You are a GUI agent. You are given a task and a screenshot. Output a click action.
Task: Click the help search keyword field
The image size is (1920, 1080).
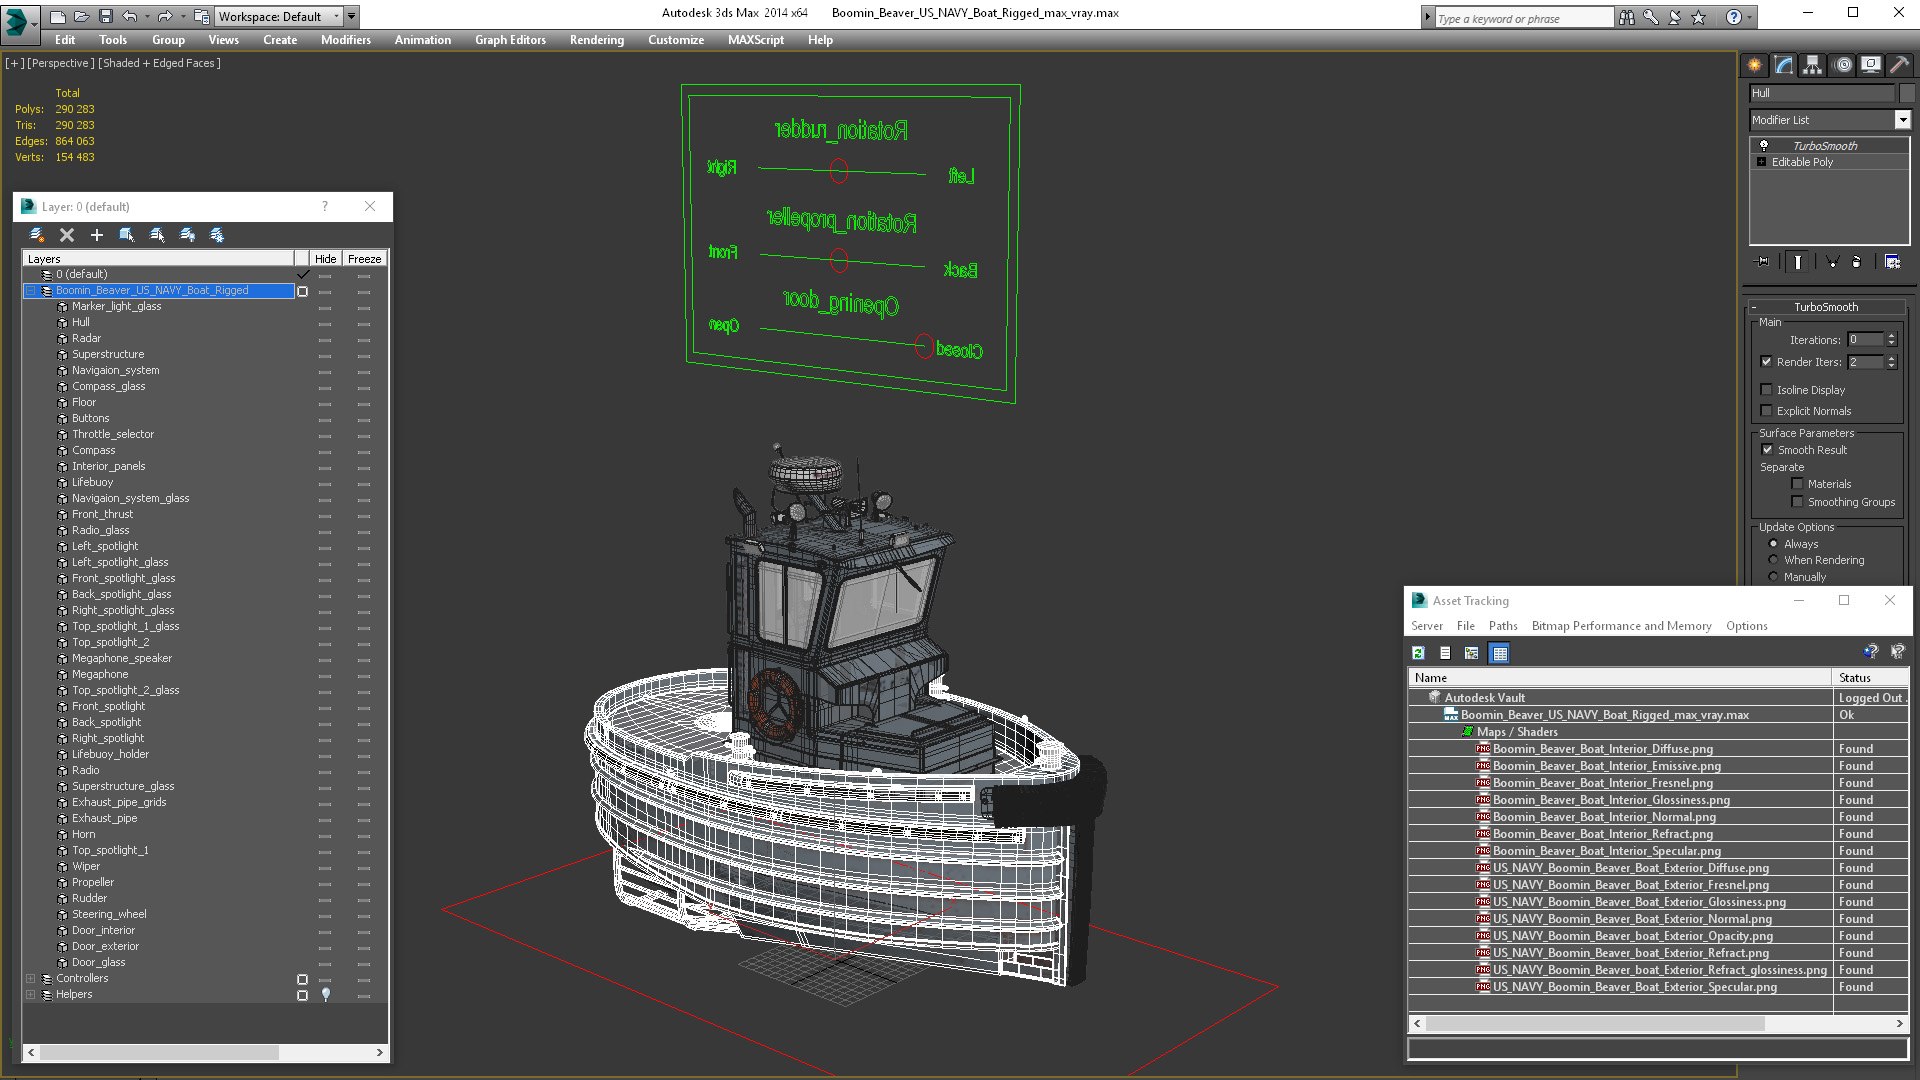point(1523,18)
